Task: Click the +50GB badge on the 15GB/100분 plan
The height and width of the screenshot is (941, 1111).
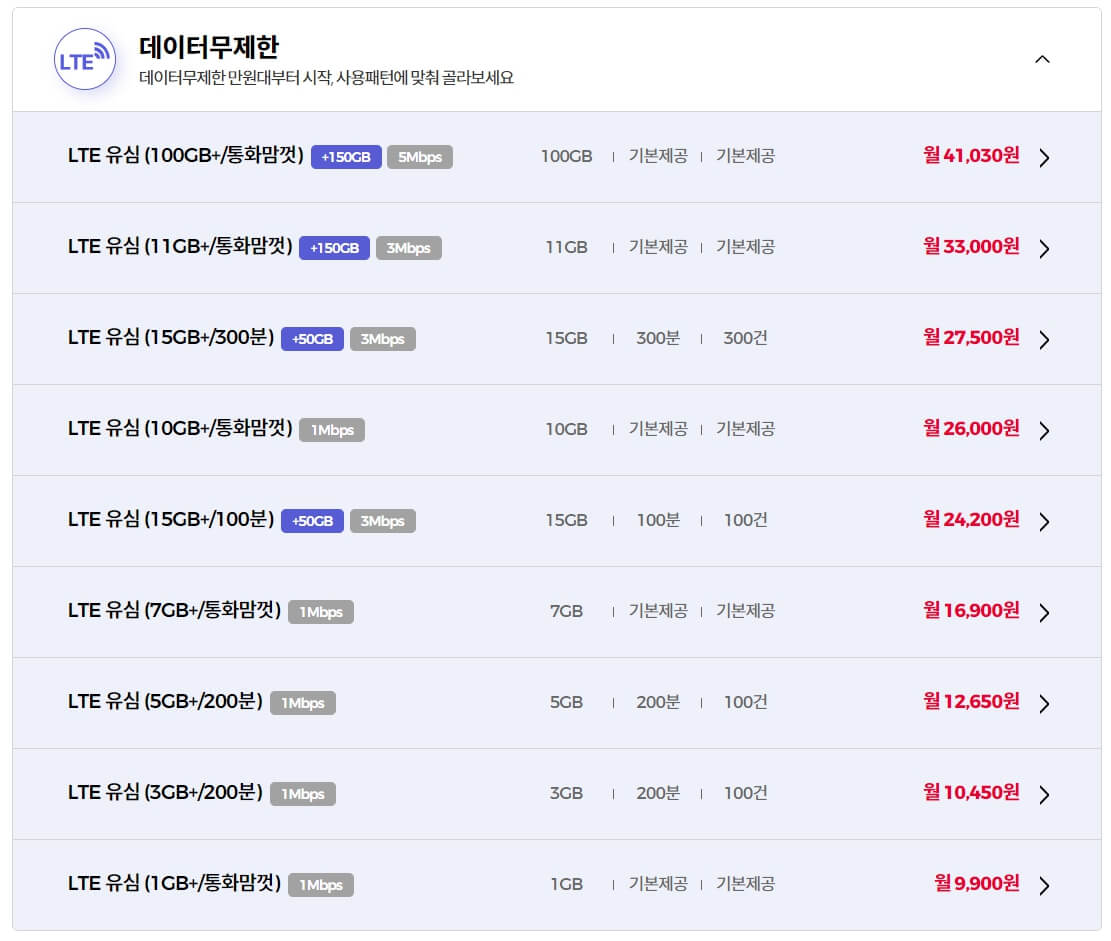Action: [x=311, y=520]
